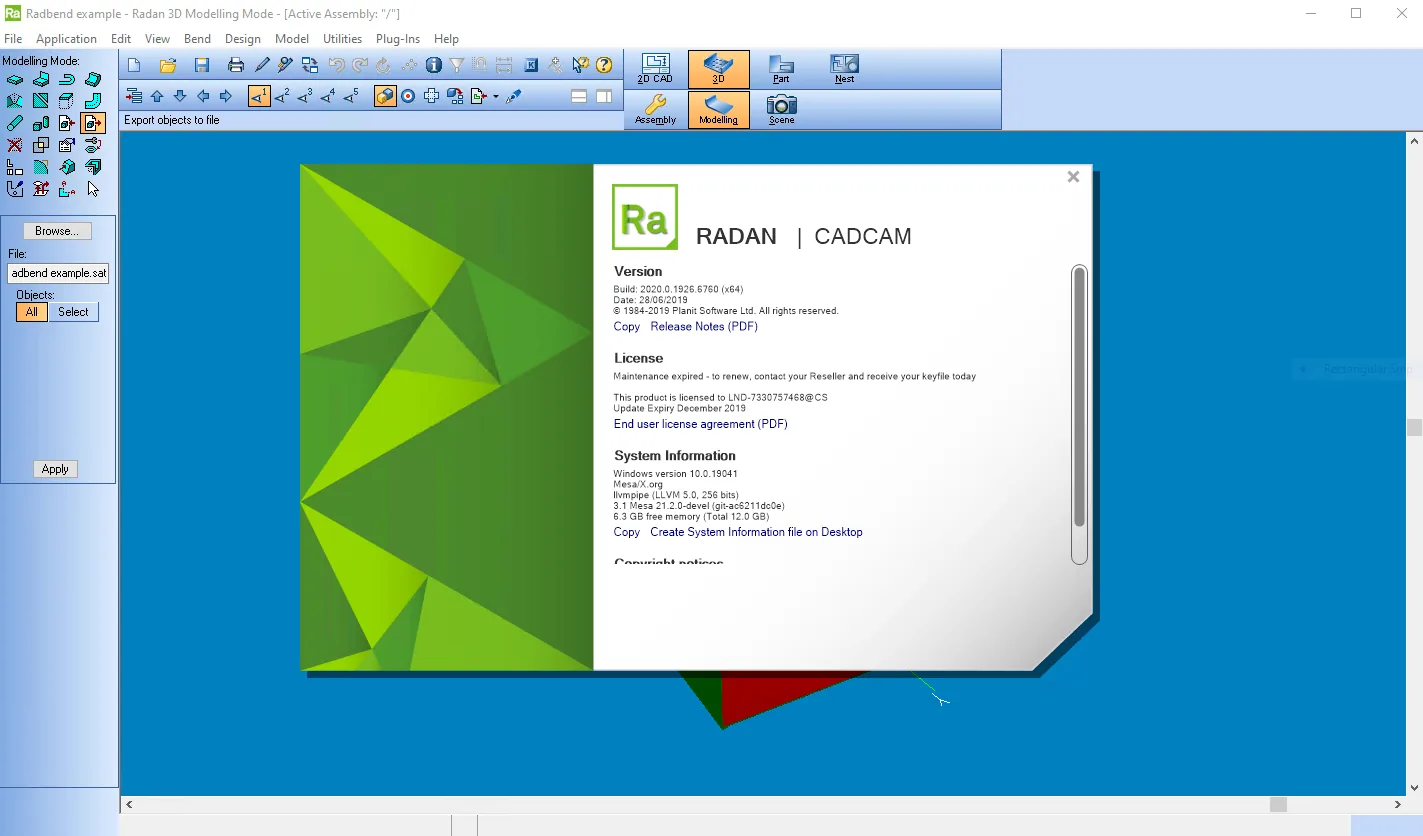The height and width of the screenshot is (836, 1423).
Task: Open the Design menu
Action: (243, 39)
